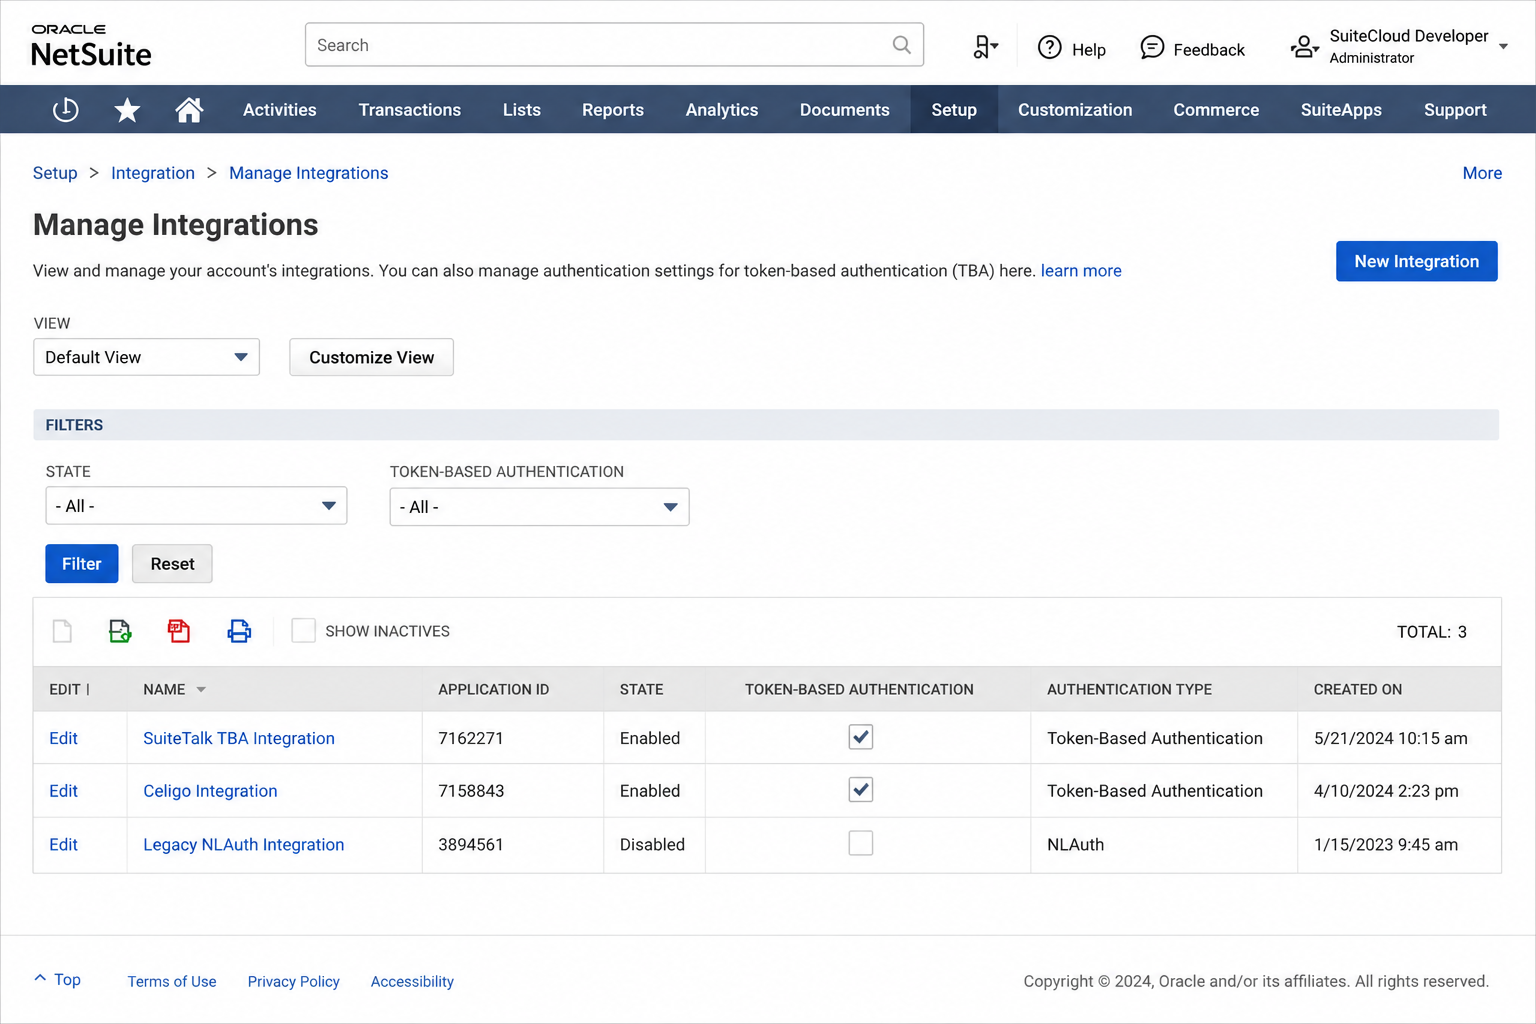Click the new document icon in list toolbar
Screen dimensions: 1536x1024
pyautogui.click(x=62, y=631)
